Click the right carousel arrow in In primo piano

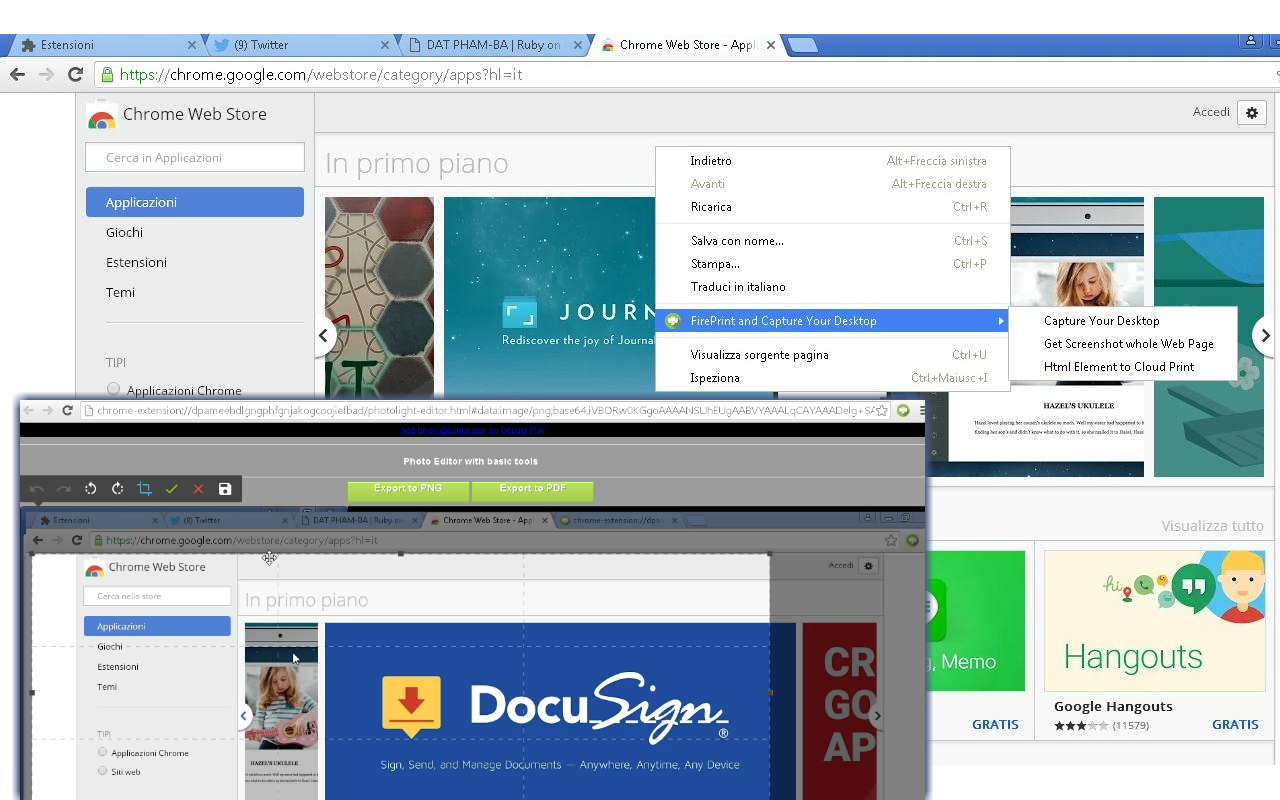[x=1265, y=336]
